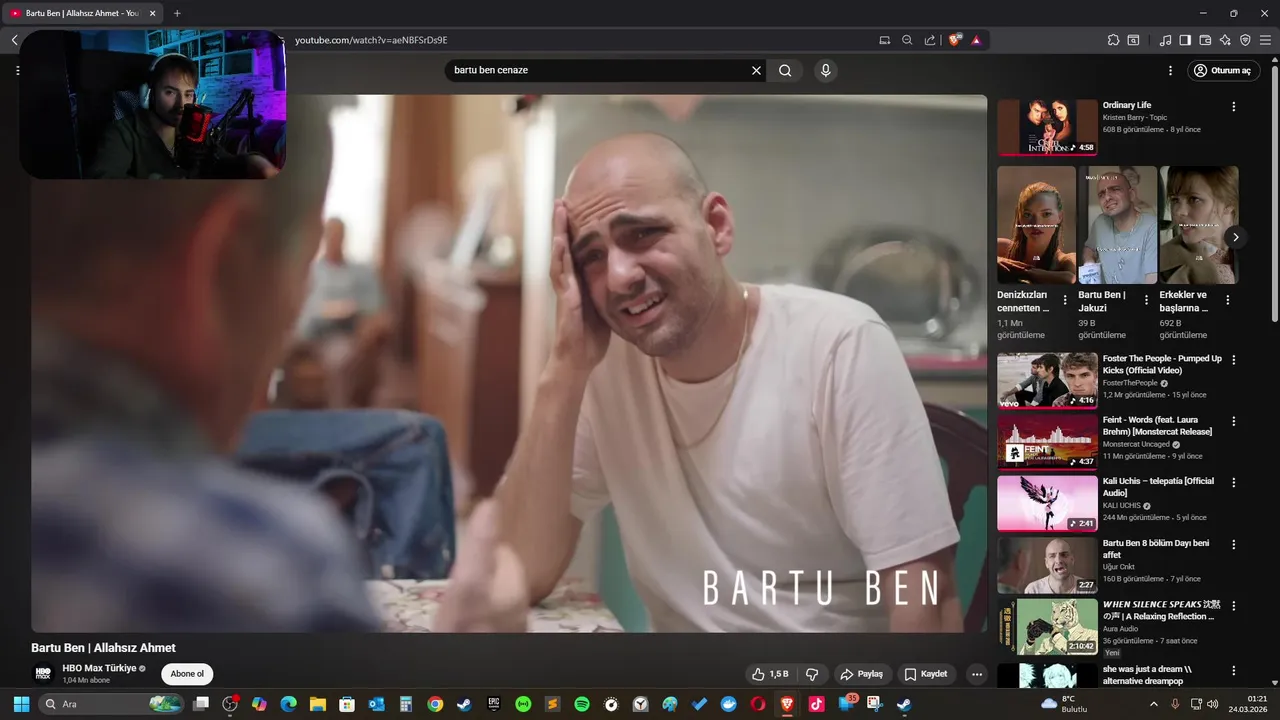
Task: Expand the system tray hidden icons chevron
Action: [1153, 704]
